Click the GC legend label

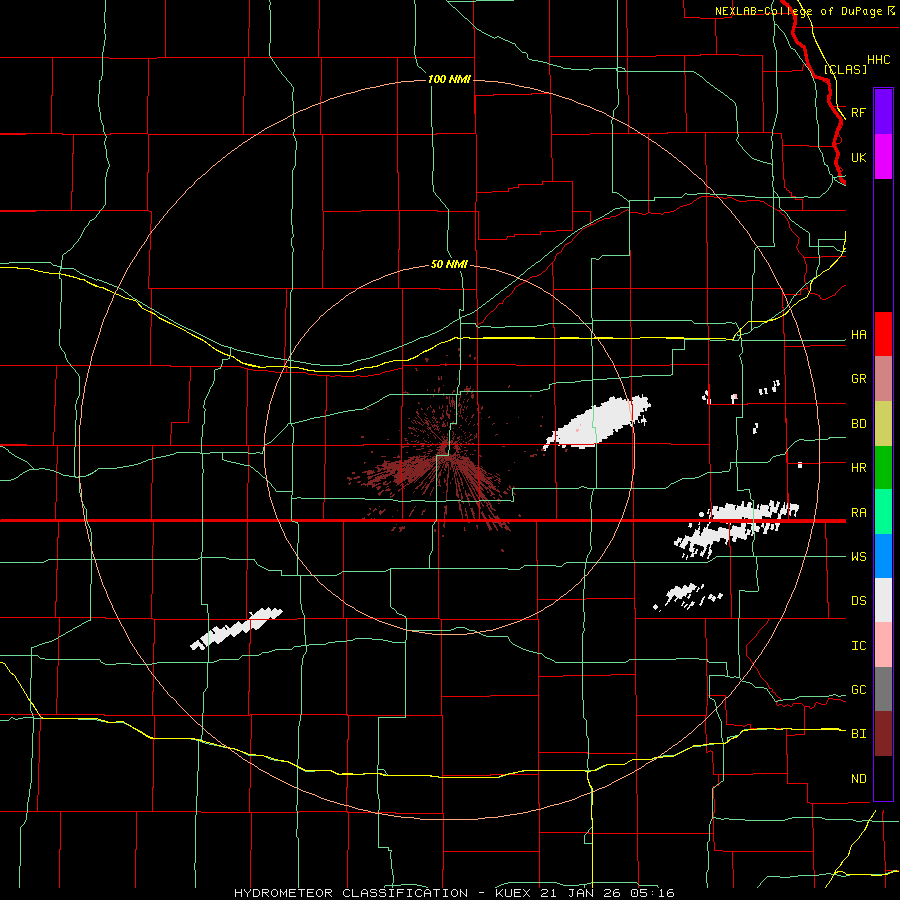[x=858, y=690]
